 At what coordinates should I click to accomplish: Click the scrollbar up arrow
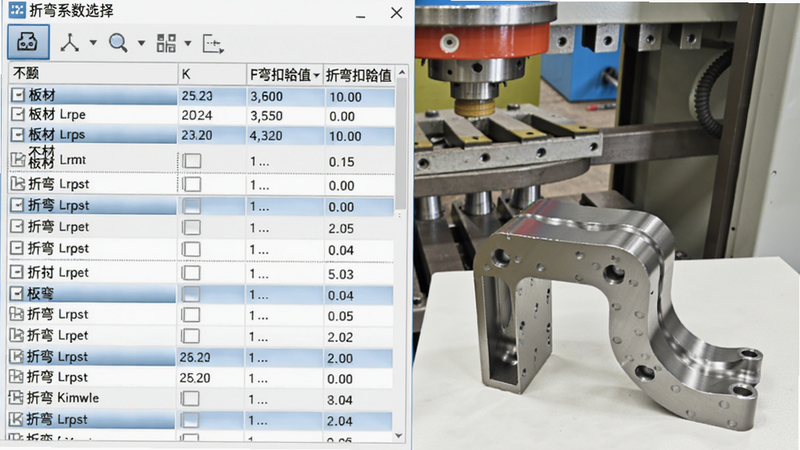coord(402,73)
